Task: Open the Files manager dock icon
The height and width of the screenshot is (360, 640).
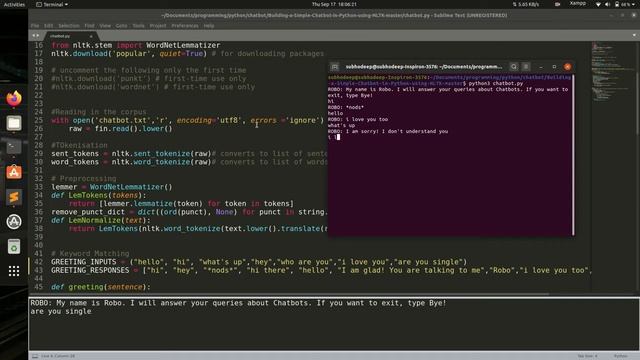Action: click(14, 123)
